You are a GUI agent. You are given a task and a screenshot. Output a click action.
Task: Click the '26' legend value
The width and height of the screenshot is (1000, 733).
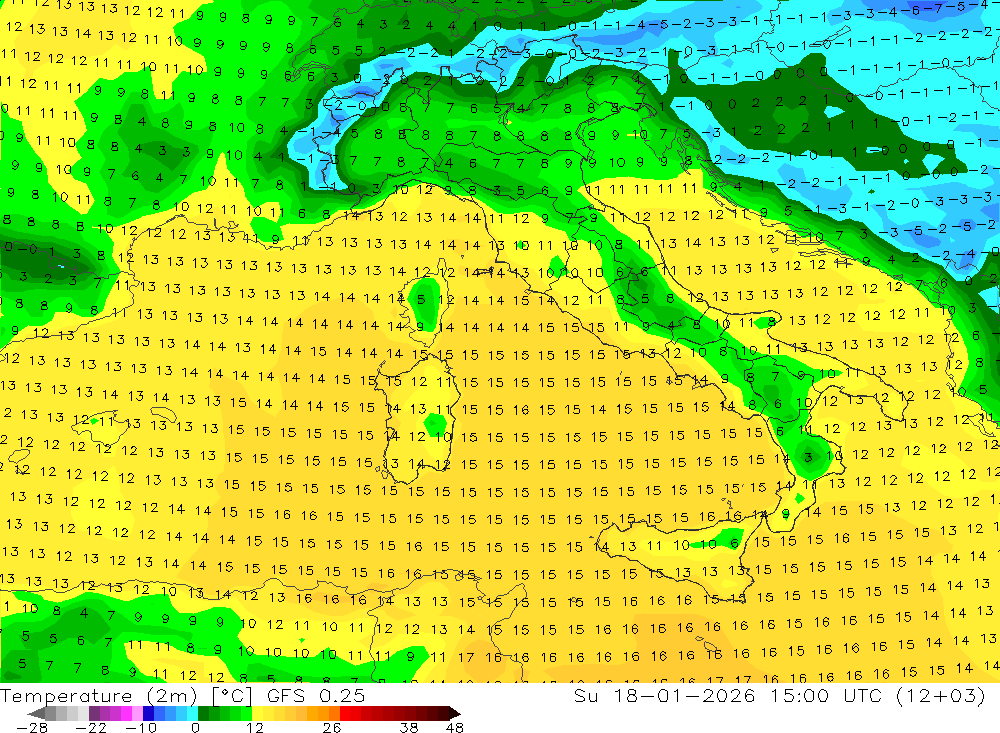point(332,727)
